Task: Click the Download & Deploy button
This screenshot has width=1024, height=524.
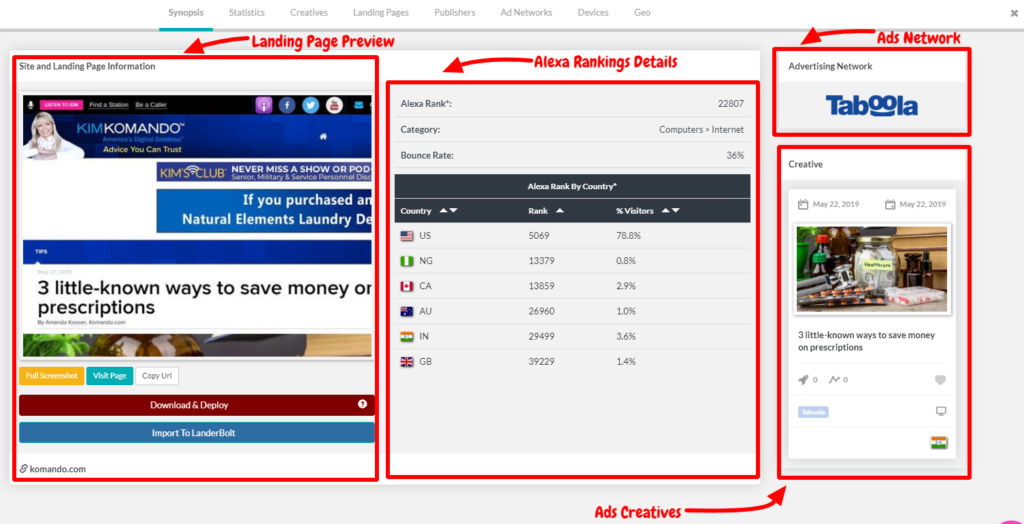Action: 197,405
